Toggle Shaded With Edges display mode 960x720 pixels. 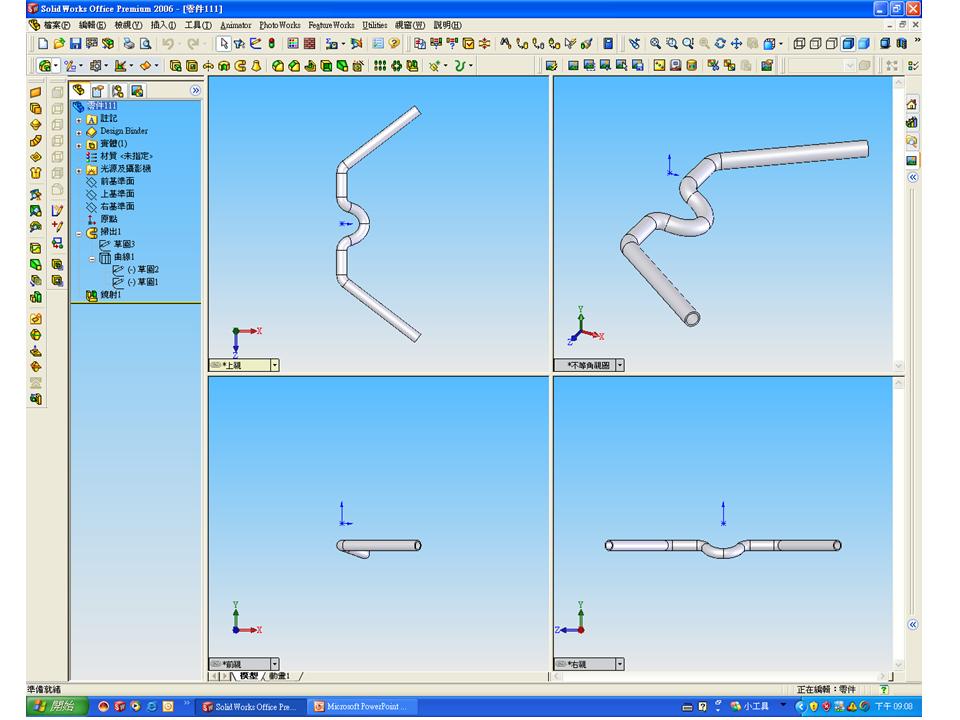point(848,43)
